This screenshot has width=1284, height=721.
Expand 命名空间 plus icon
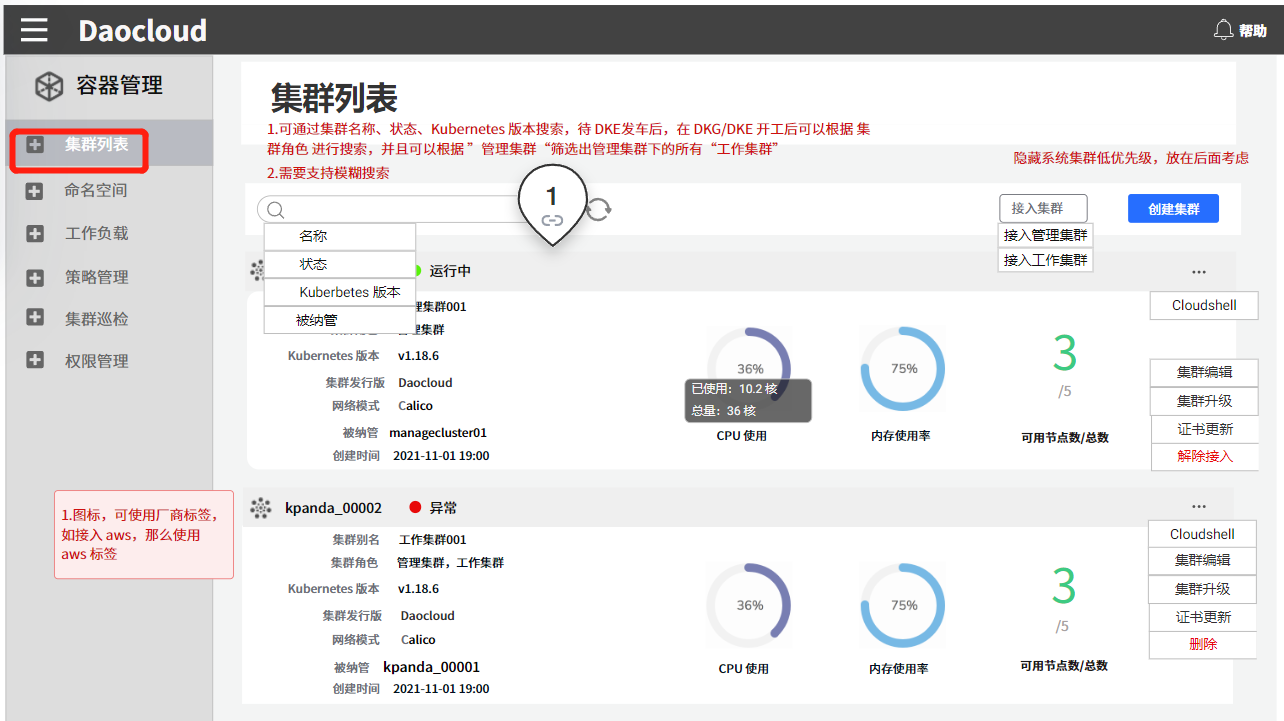tap(35, 191)
